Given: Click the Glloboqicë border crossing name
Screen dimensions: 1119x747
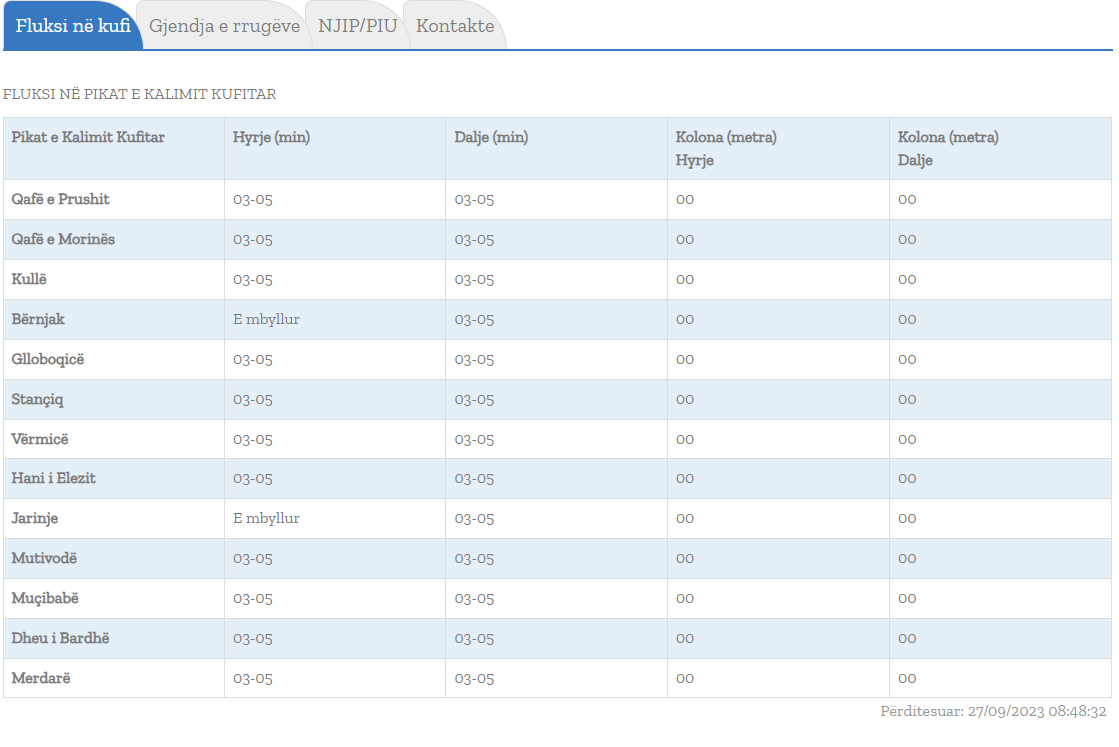Looking at the screenshot, I should [x=48, y=359].
